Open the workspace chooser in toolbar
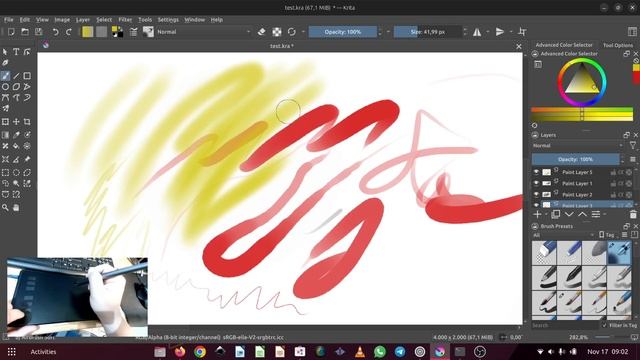This screenshot has width=640, height=360. [x=632, y=32]
